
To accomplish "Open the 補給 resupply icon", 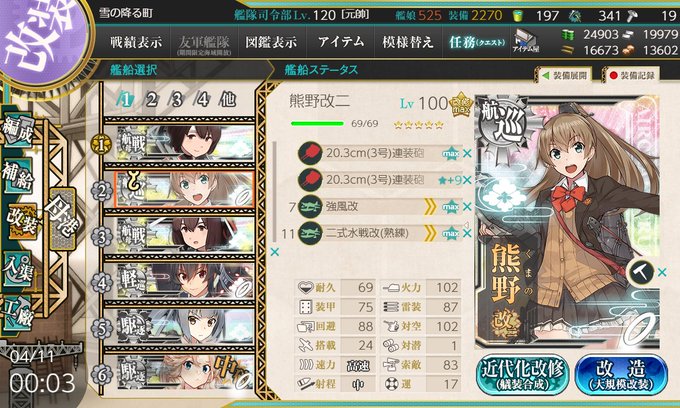I will click(17, 176).
